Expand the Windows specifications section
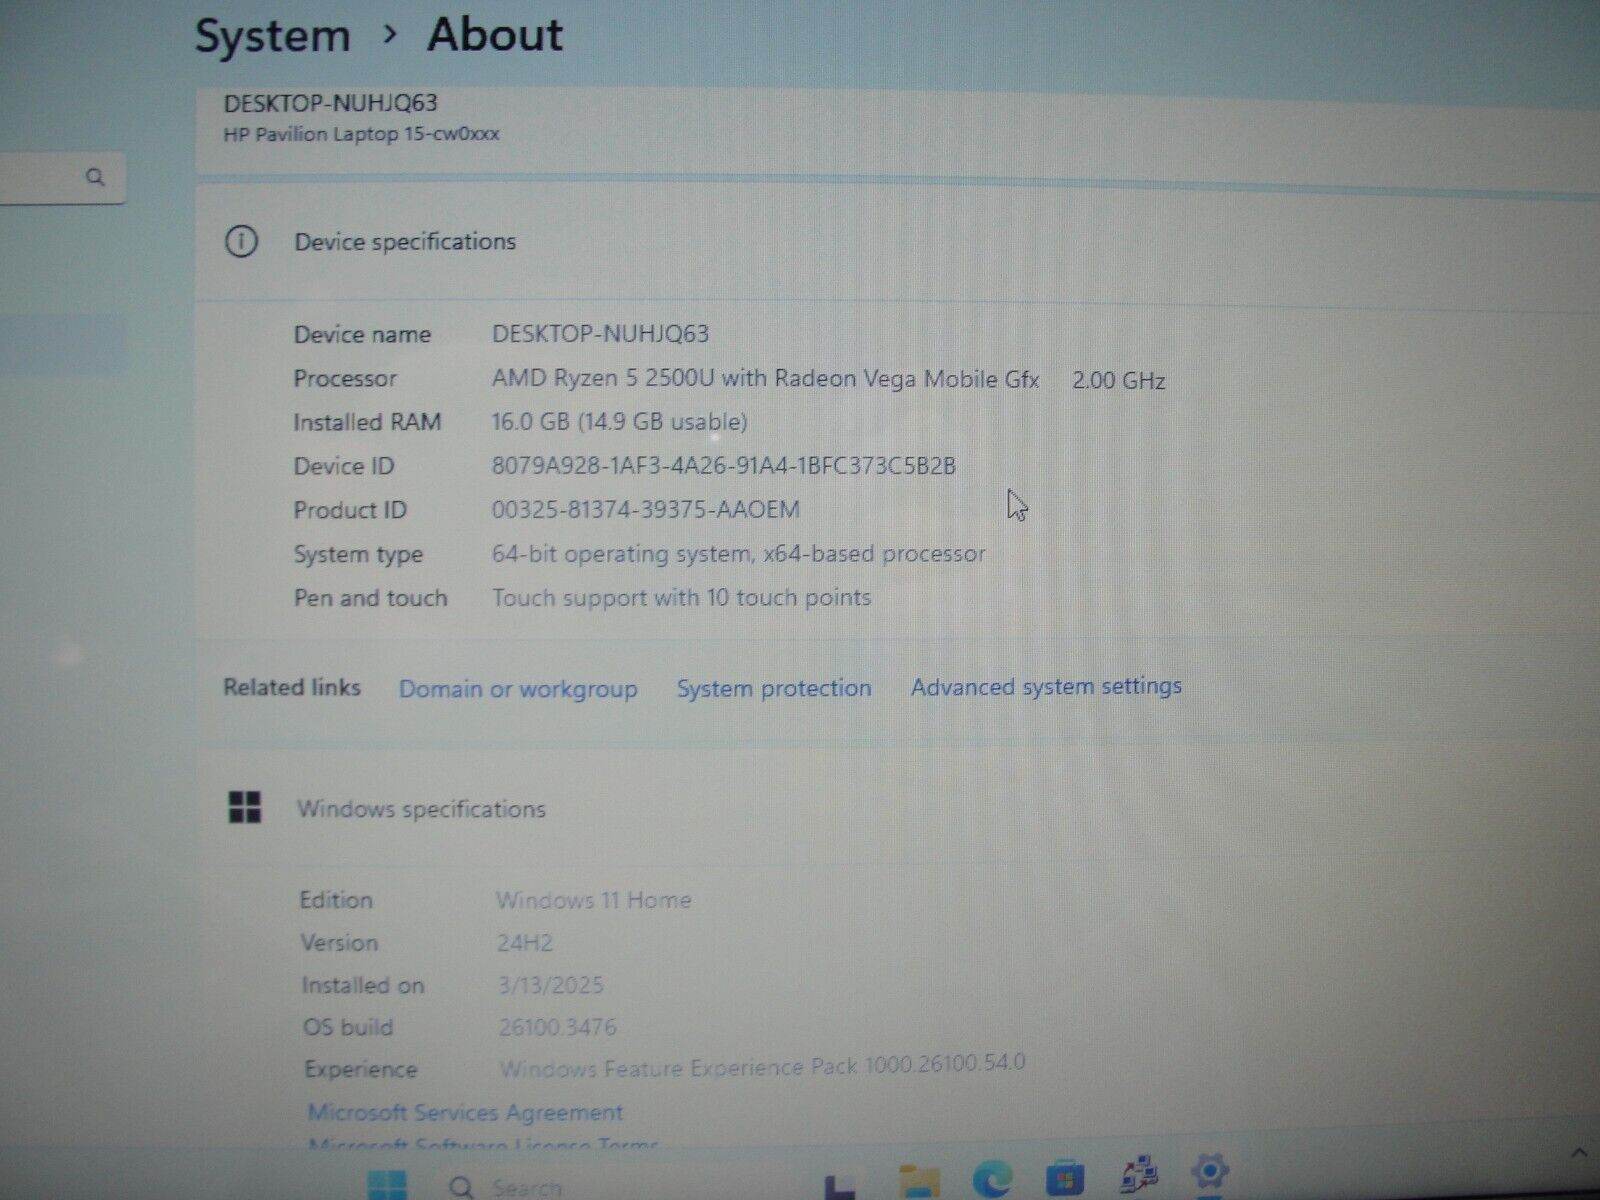This screenshot has width=1600, height=1200. (423, 809)
